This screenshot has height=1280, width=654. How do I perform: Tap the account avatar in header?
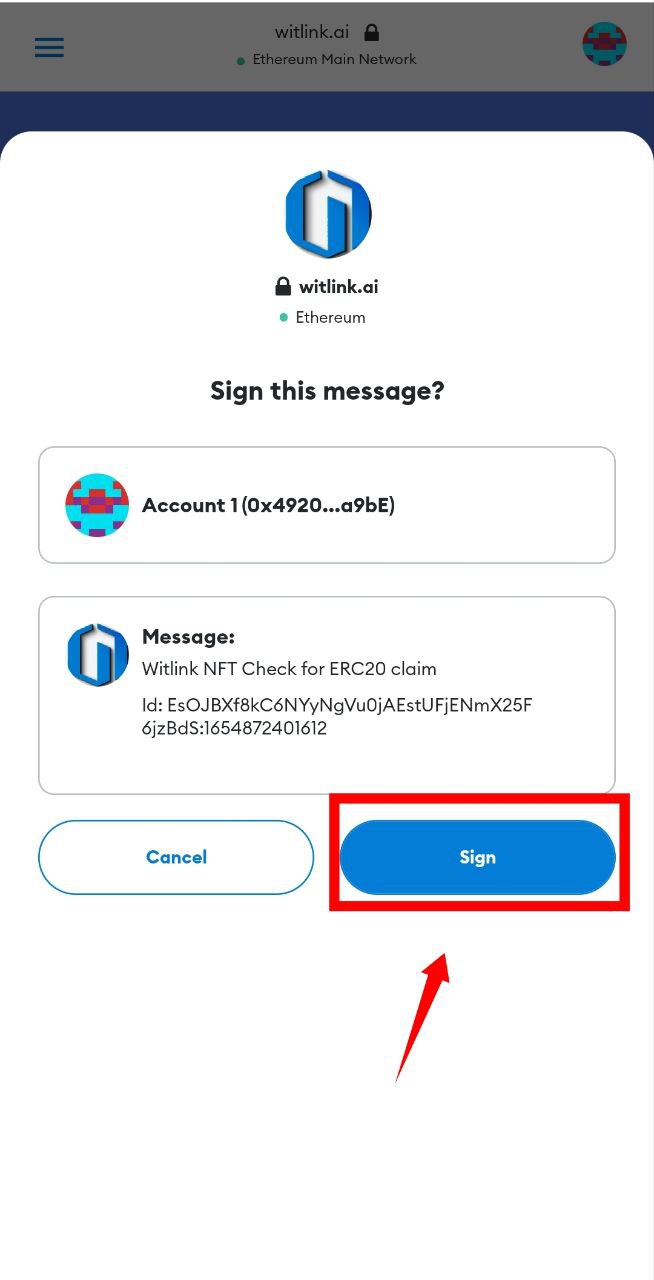604,45
